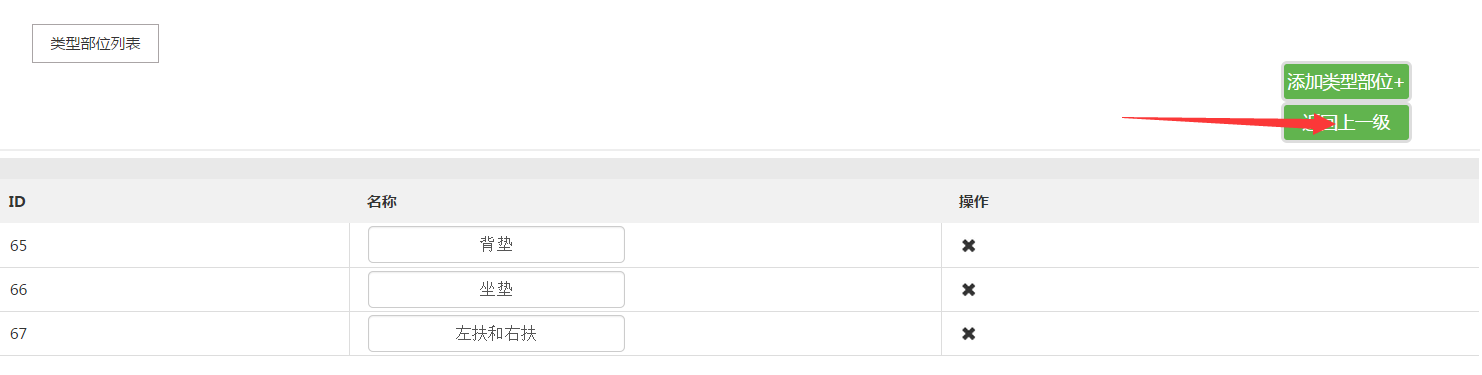Click the 操作 column header
Viewport: 1482px width, 375px height.
tap(974, 202)
